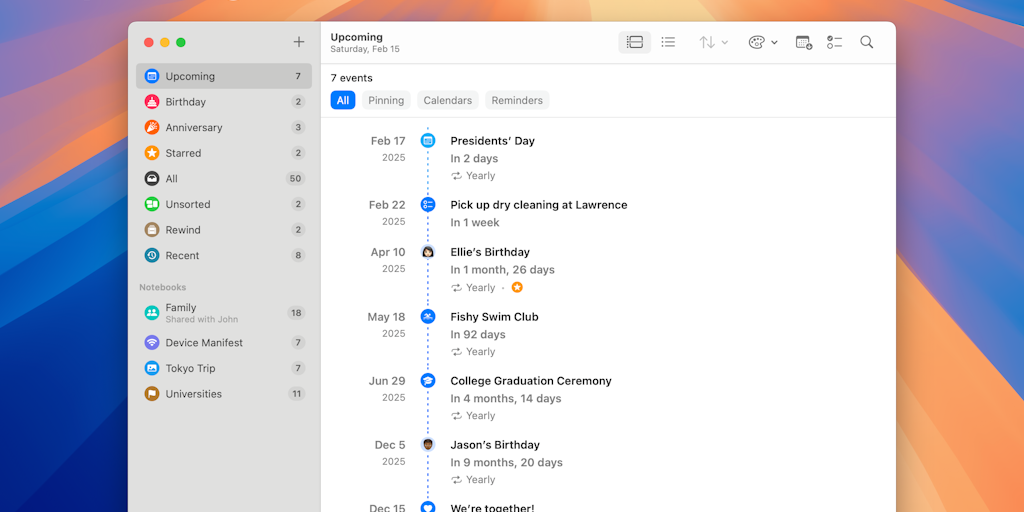This screenshot has width=1024, height=512.
Task: Click the All category count badge 50
Action: click(296, 179)
